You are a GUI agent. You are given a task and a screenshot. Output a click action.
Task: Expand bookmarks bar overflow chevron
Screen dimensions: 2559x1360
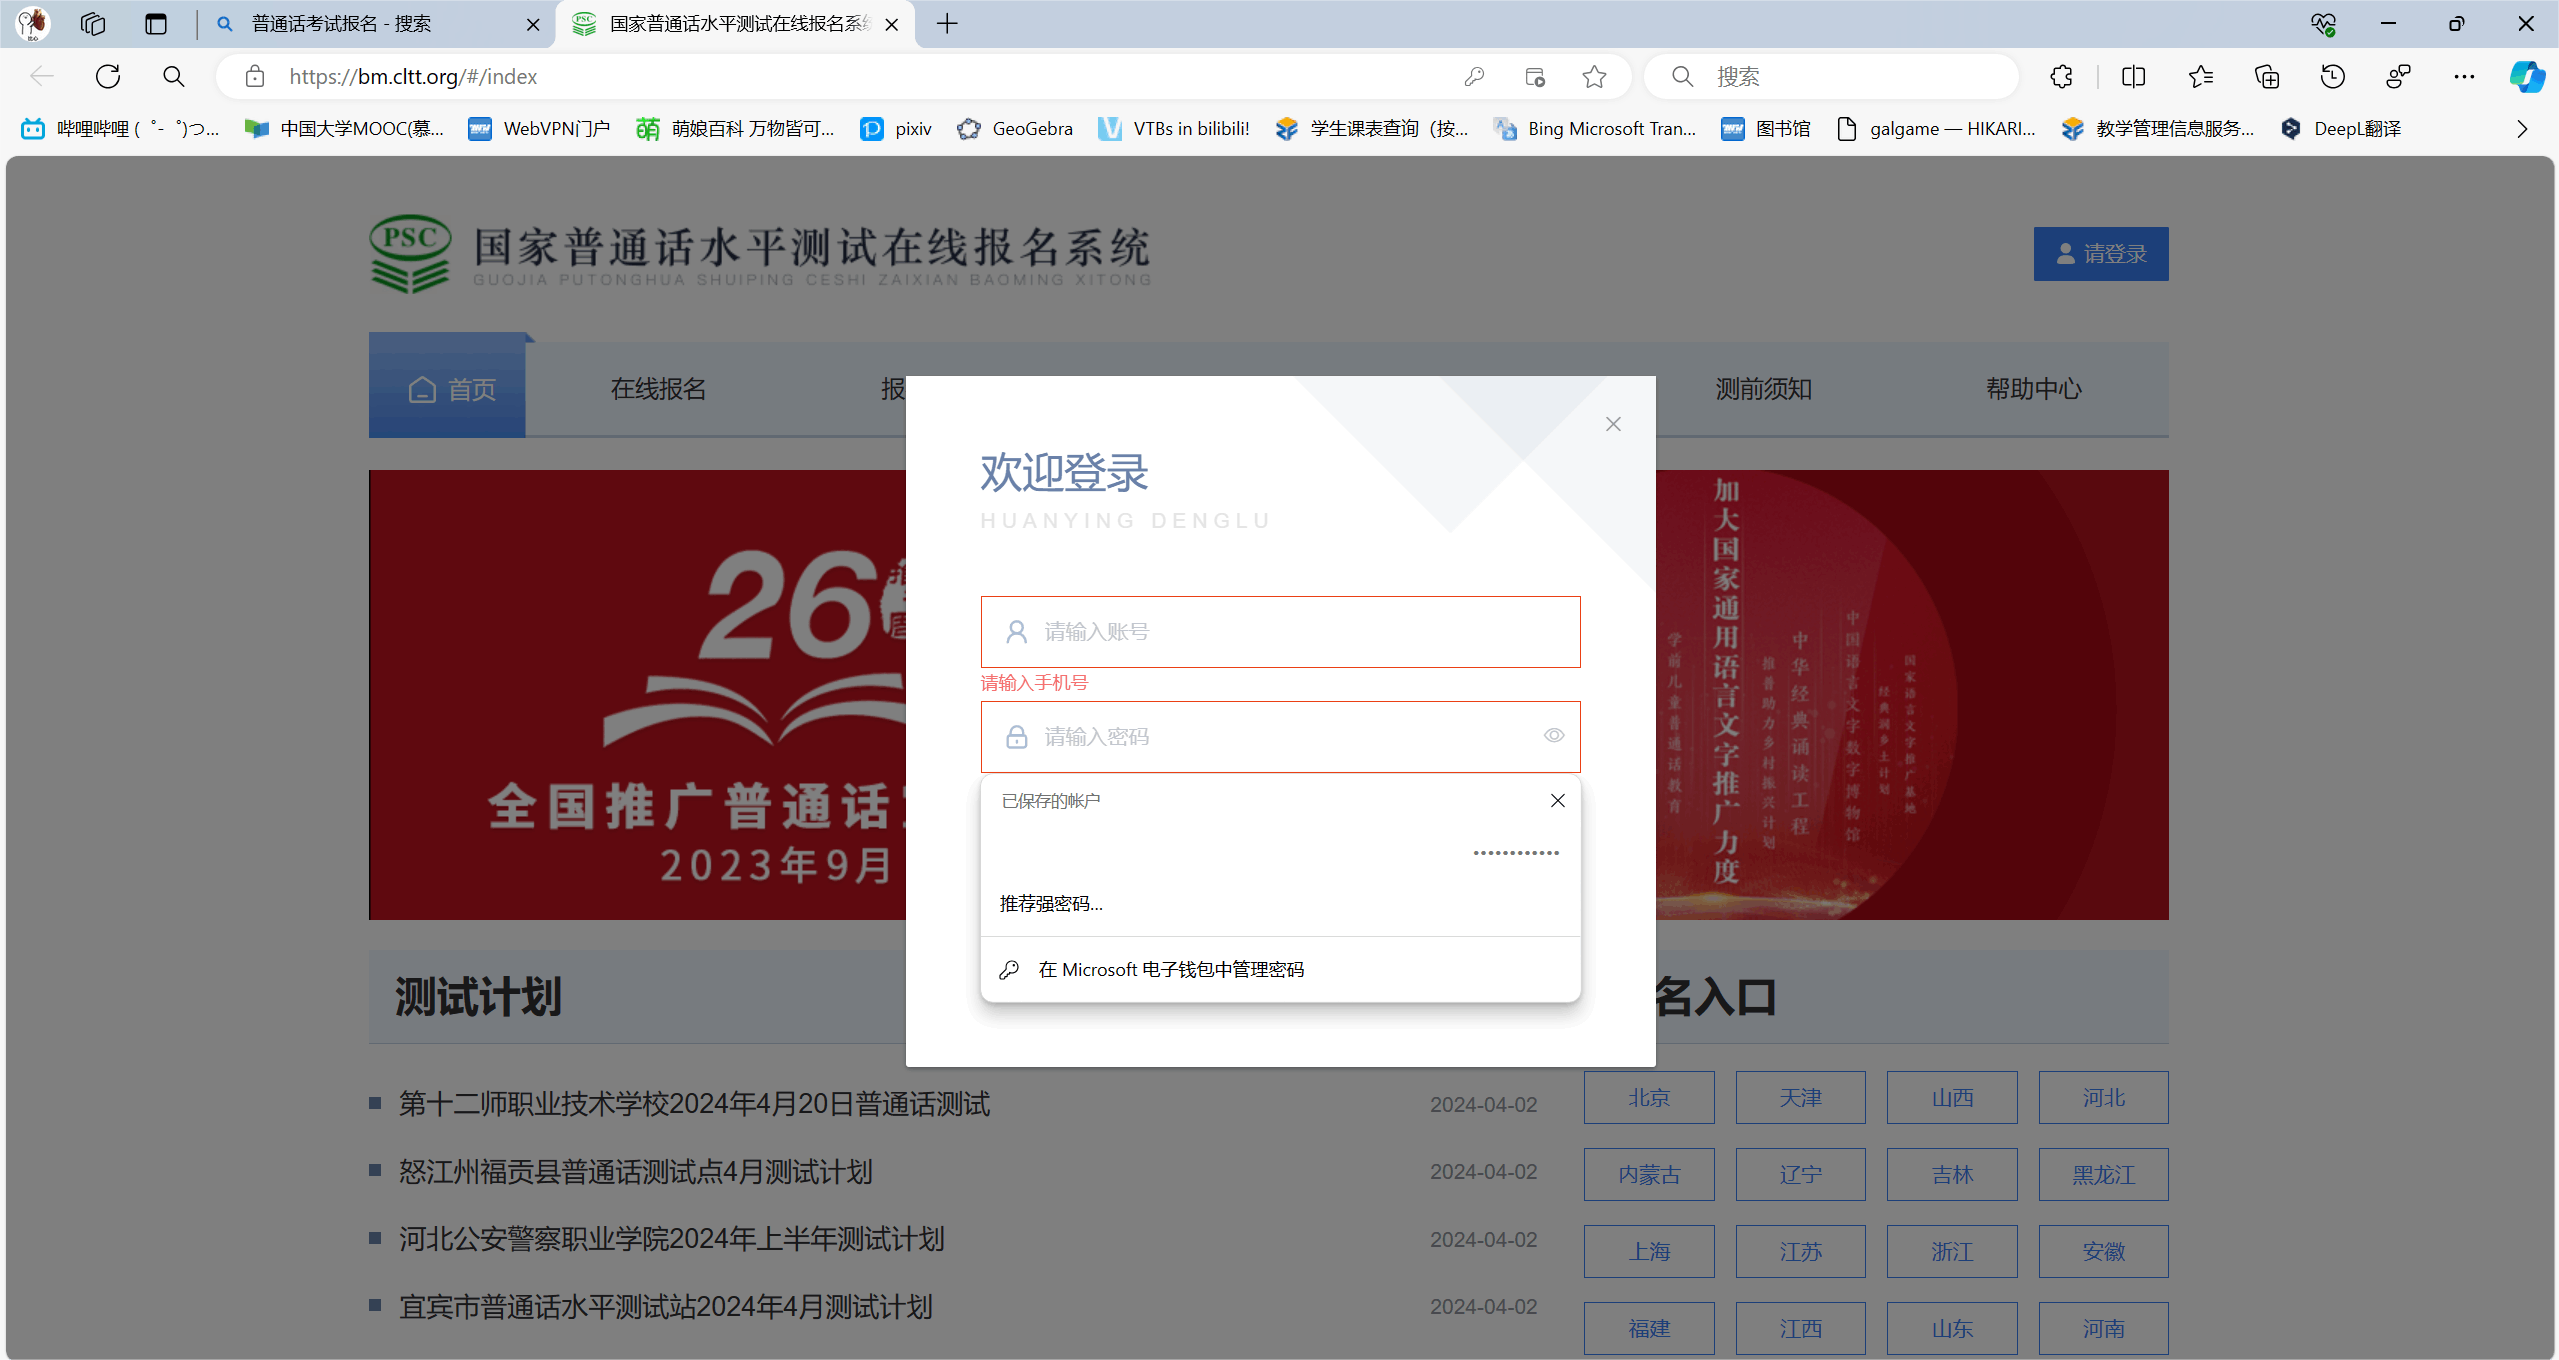click(x=2522, y=129)
